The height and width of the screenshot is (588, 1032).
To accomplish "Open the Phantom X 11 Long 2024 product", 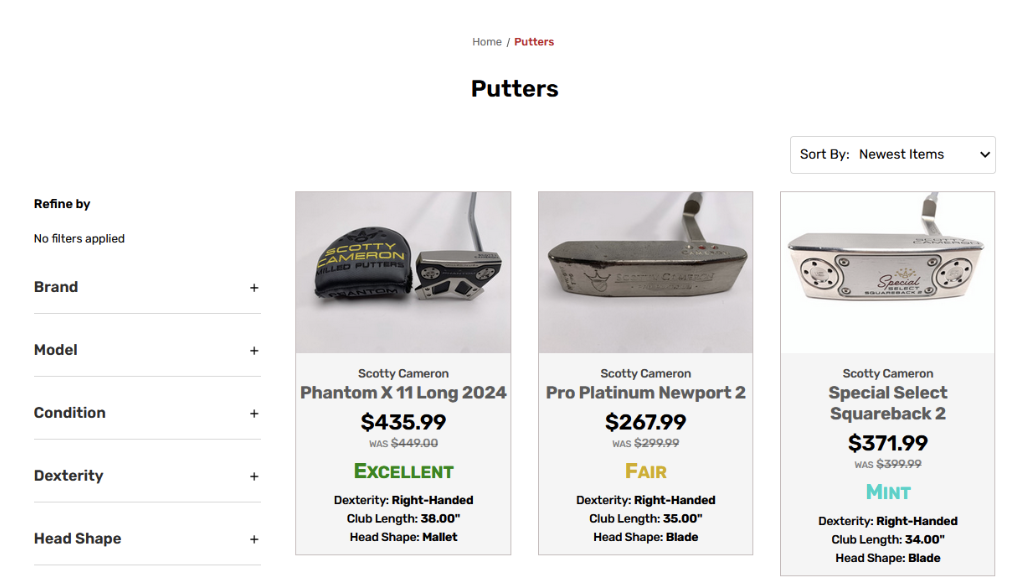I will point(403,392).
